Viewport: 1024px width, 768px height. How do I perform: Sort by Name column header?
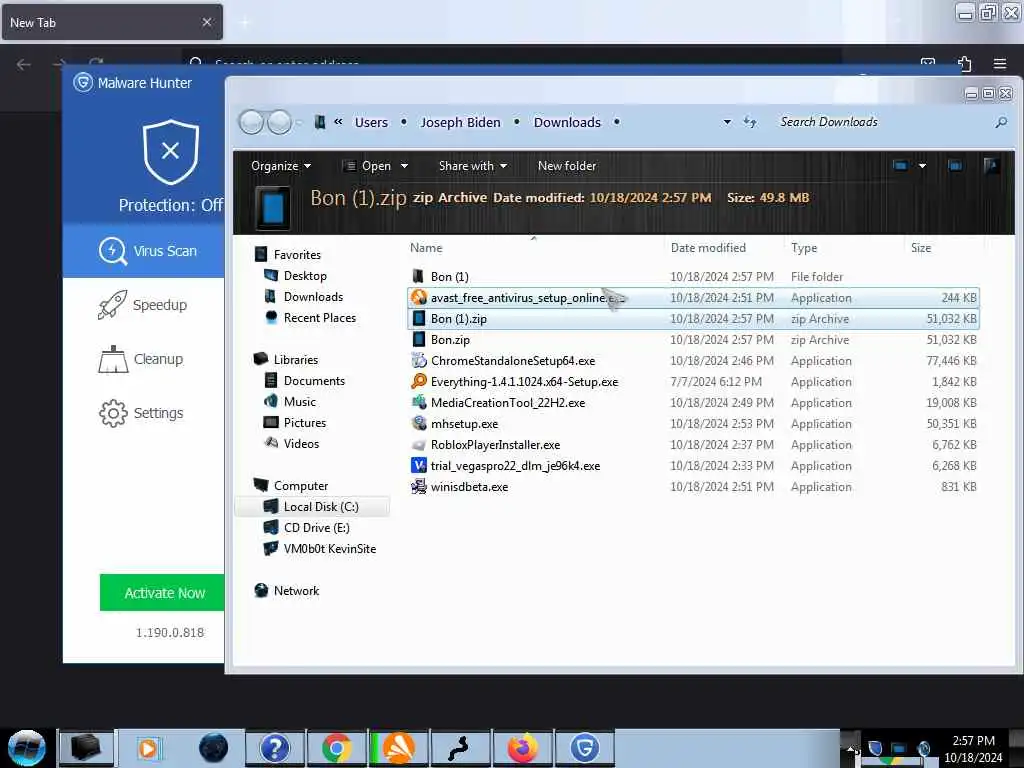coord(426,248)
